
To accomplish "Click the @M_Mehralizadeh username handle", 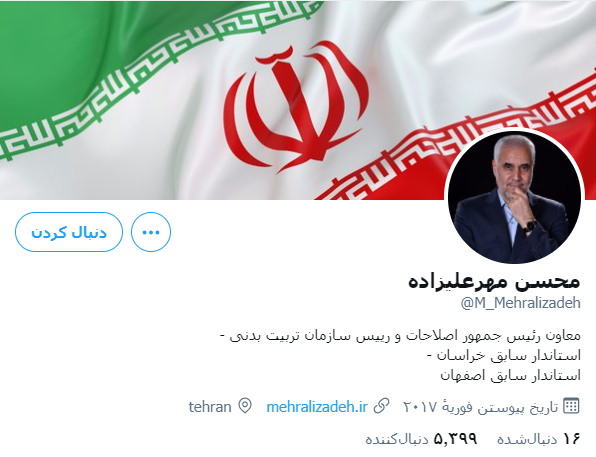I will [520, 303].
